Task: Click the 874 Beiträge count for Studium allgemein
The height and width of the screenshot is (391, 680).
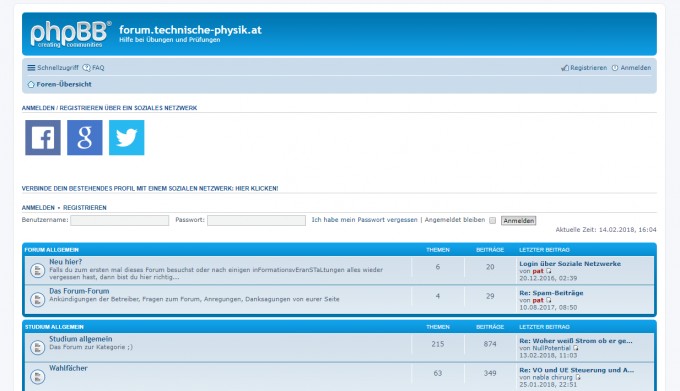Action: (490, 344)
